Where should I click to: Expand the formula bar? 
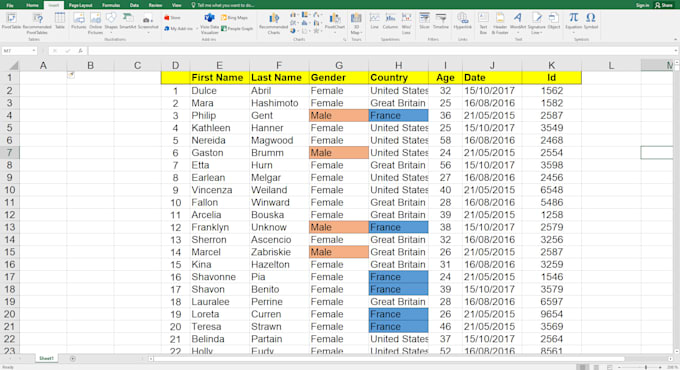[676, 51]
